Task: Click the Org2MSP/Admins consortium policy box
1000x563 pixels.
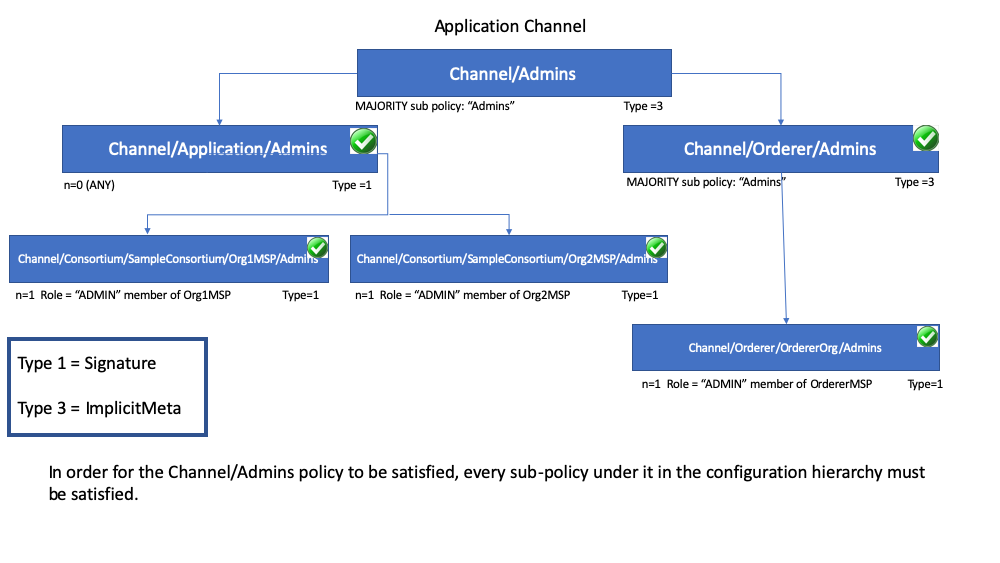Action: click(509, 259)
